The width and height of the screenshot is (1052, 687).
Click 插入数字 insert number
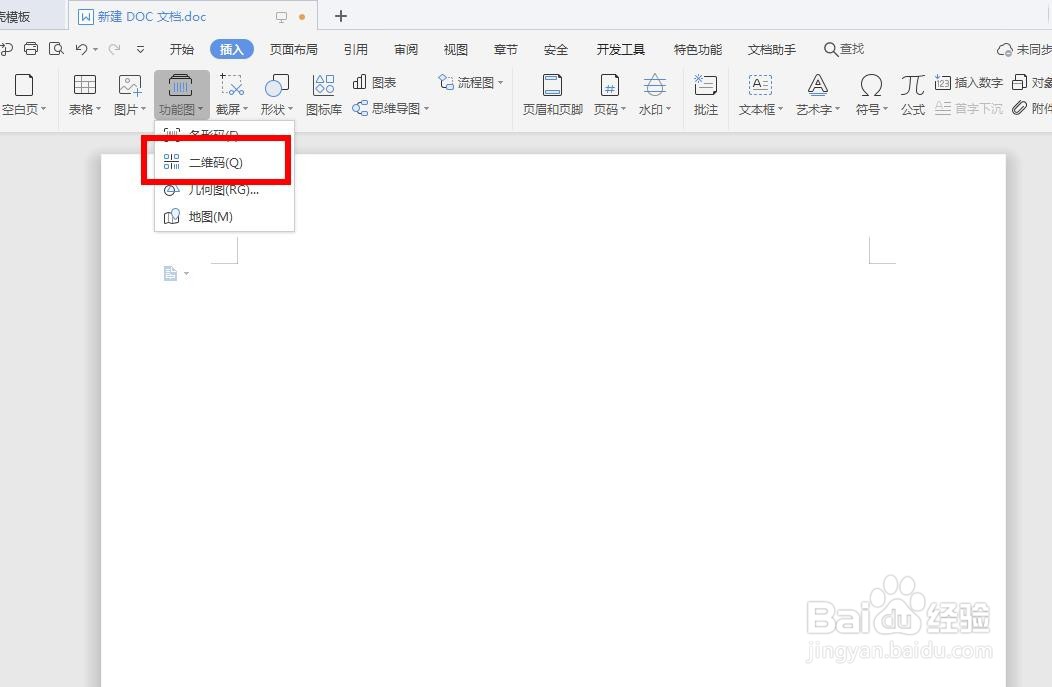click(x=968, y=82)
